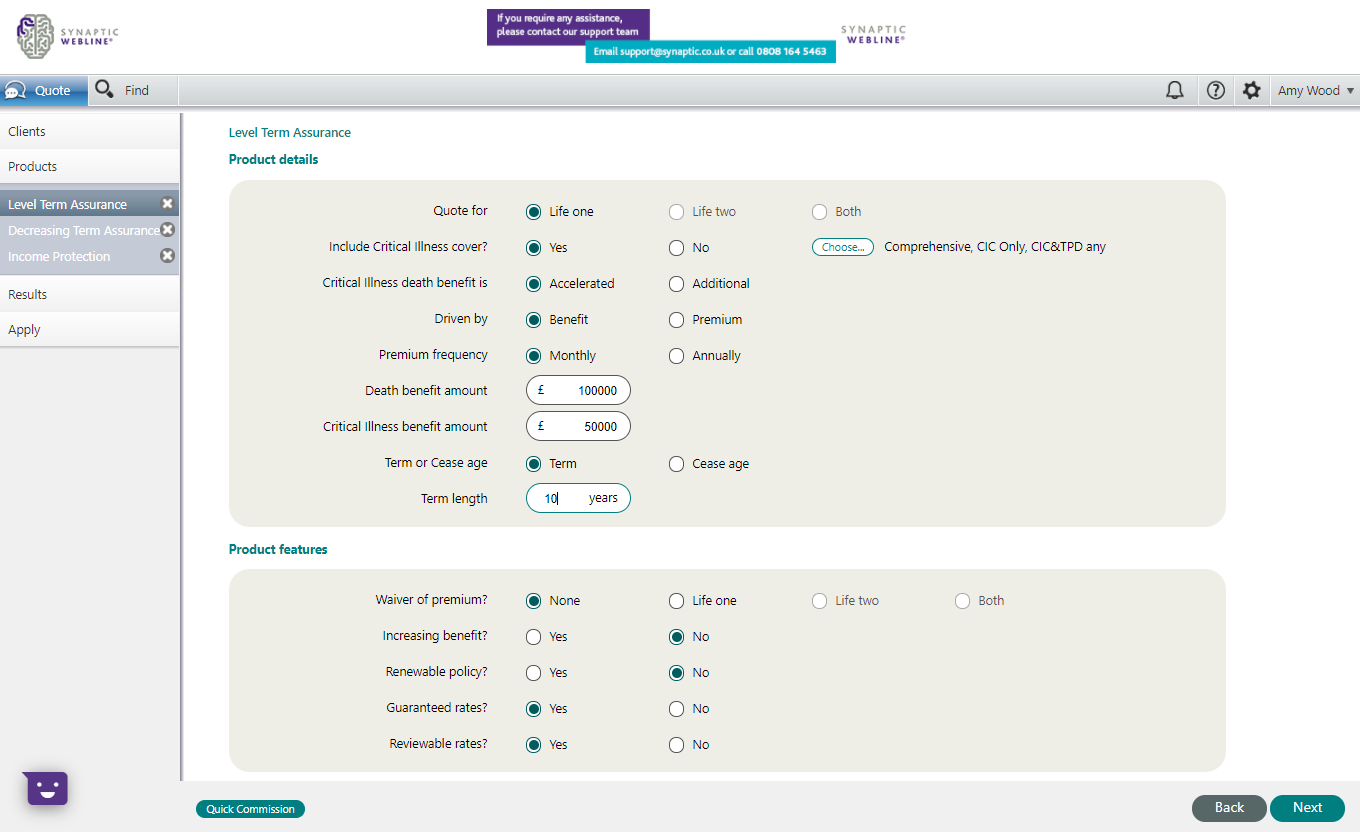Click the Quote speech bubble icon
1360x832 pixels.
coord(15,91)
